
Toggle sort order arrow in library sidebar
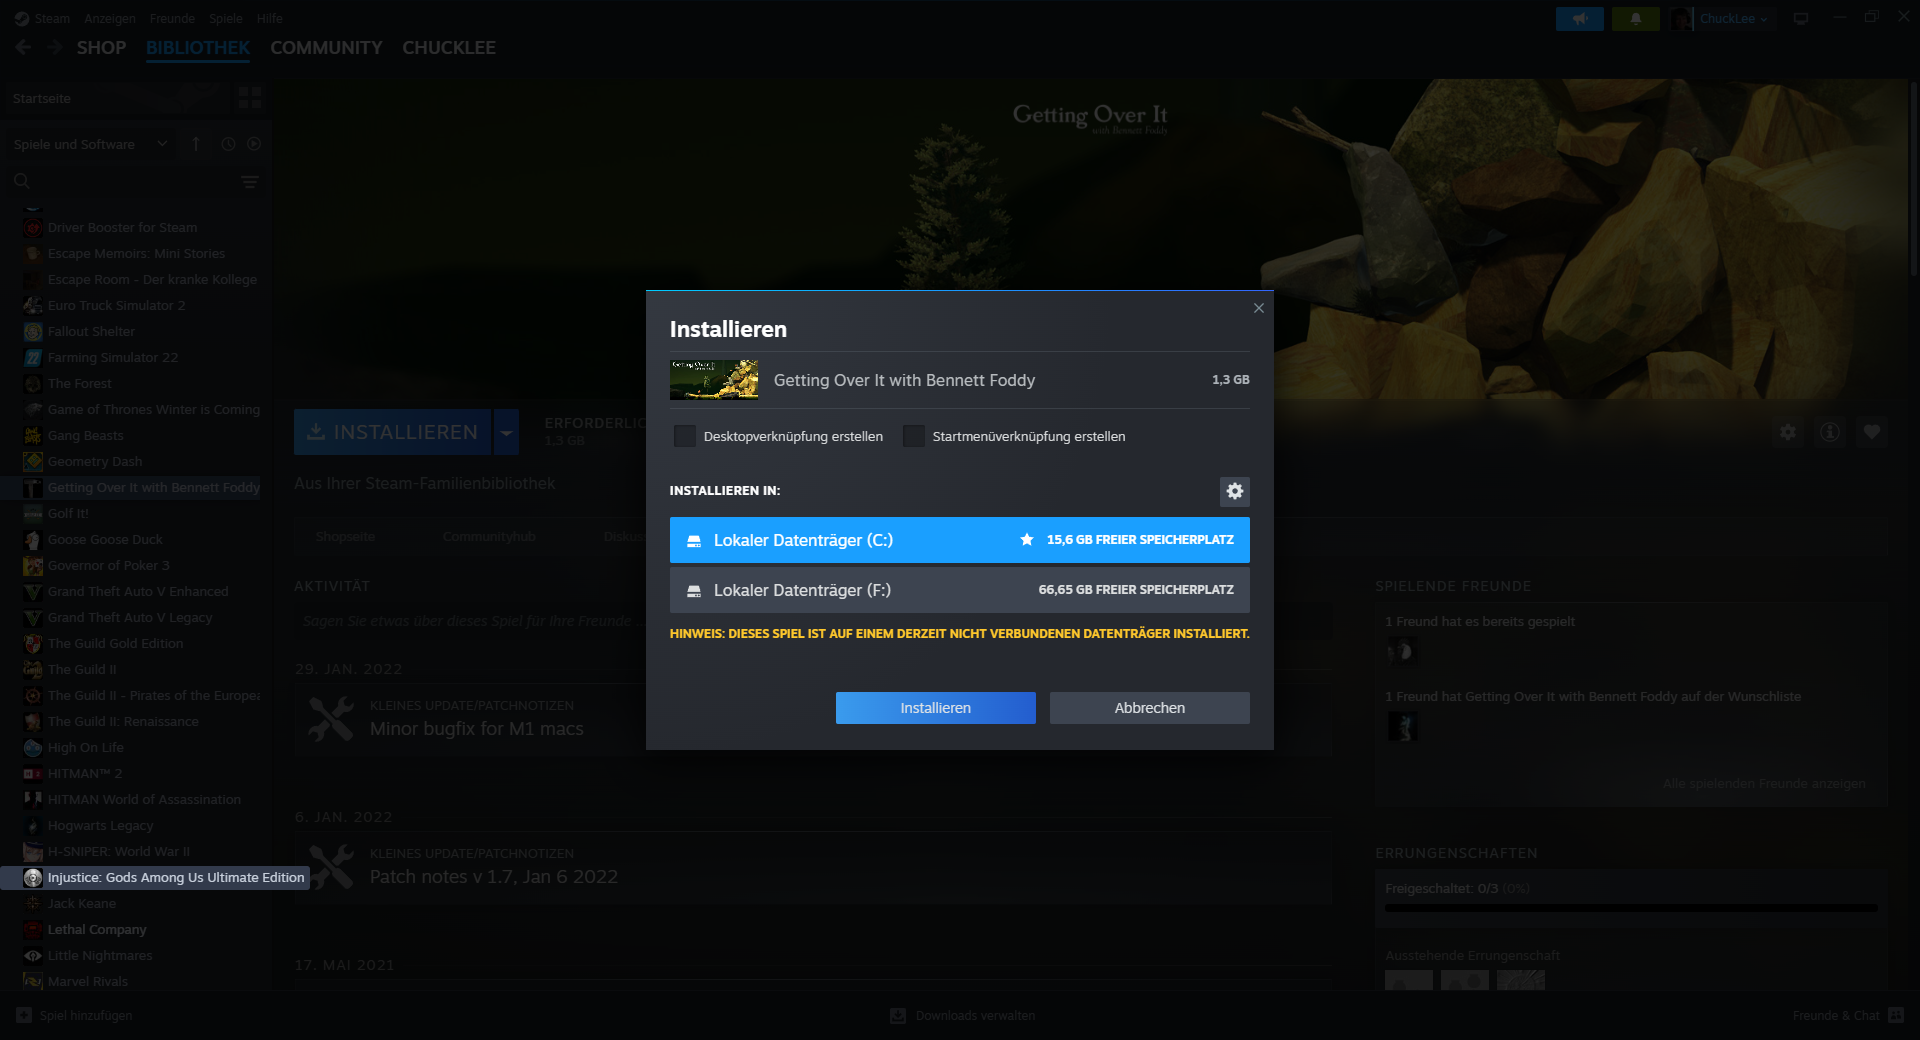pyautogui.click(x=196, y=144)
